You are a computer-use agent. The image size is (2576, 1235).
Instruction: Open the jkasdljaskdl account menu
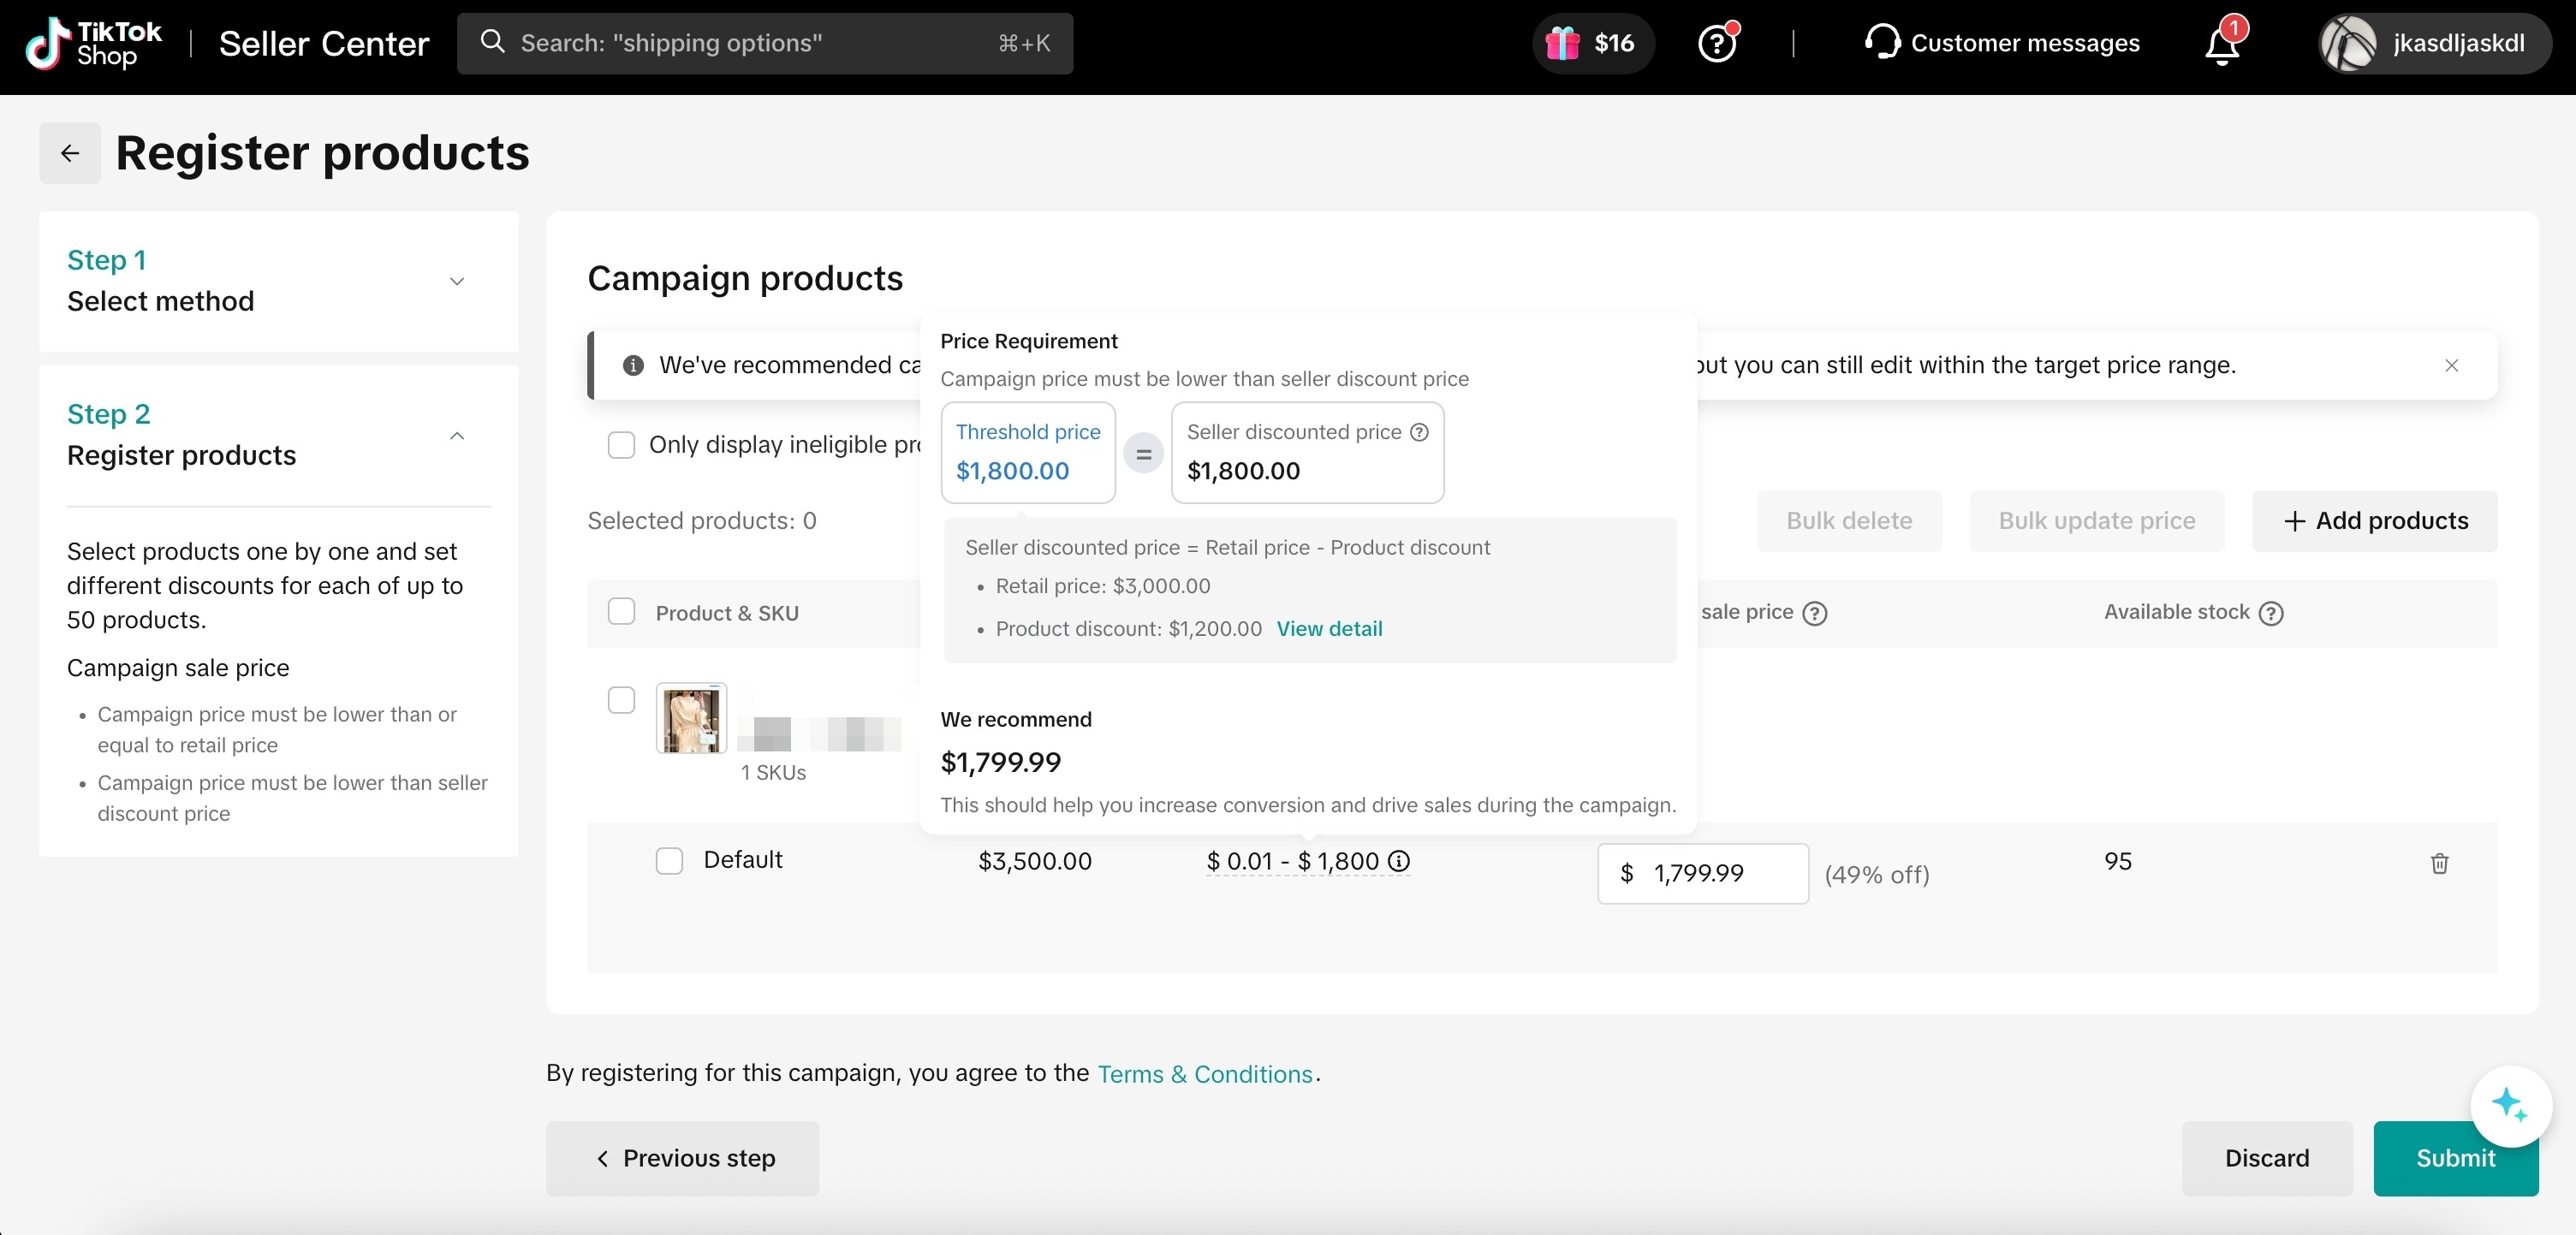point(2434,43)
